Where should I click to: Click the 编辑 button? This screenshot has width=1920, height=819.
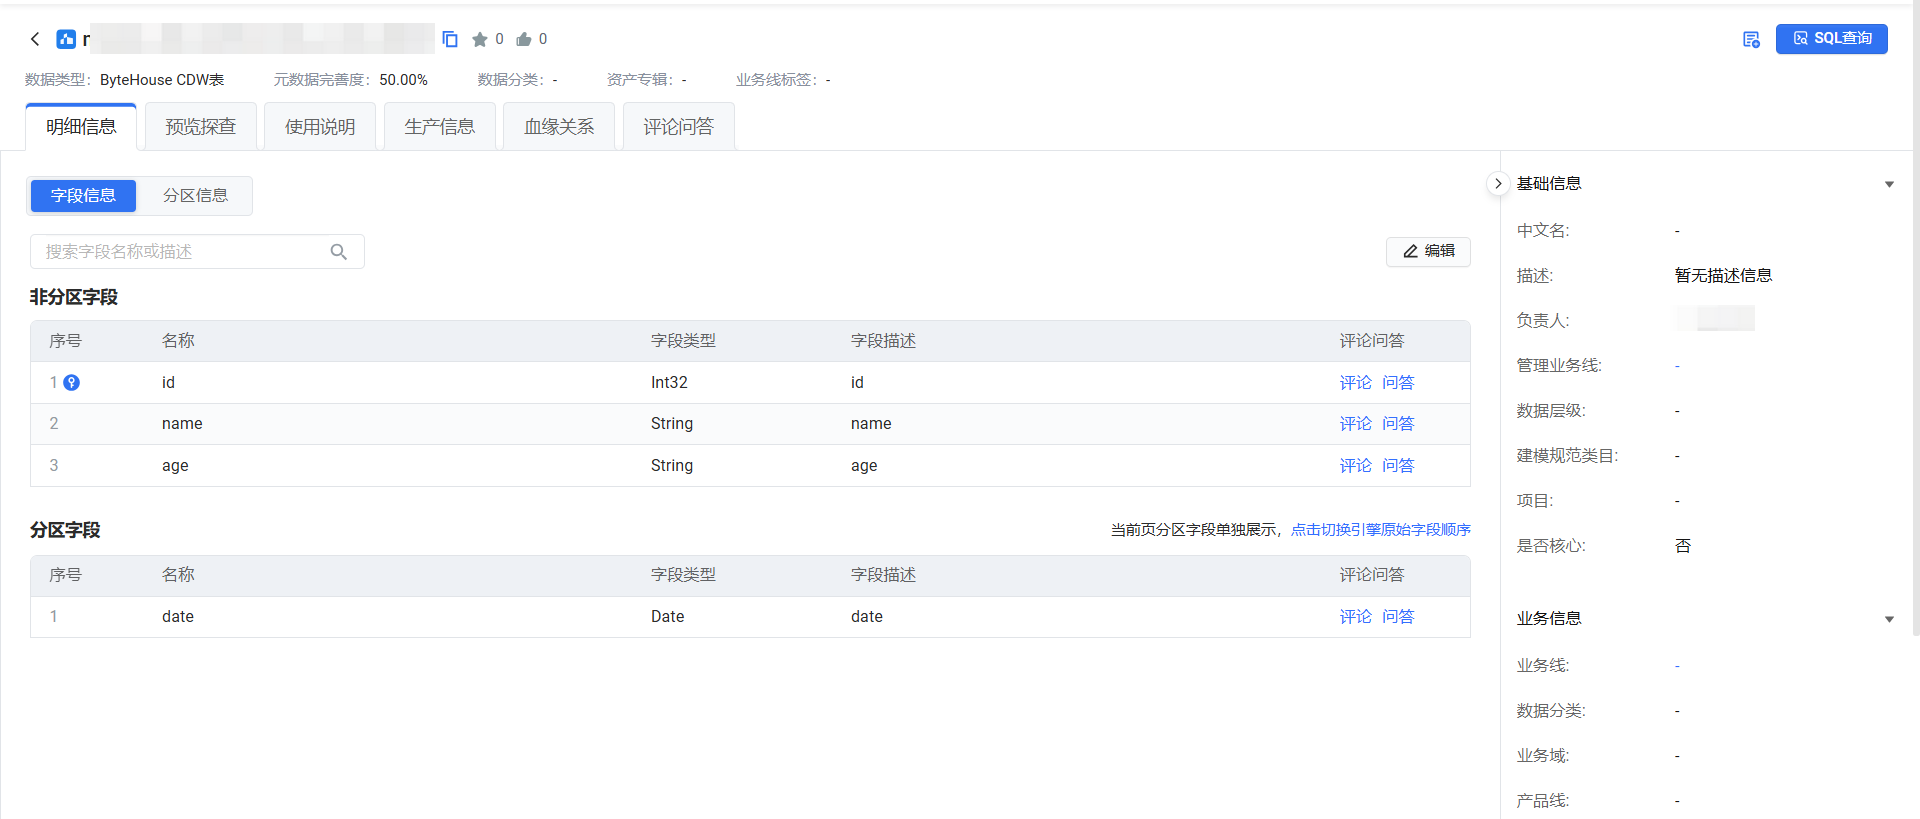pyautogui.click(x=1428, y=251)
